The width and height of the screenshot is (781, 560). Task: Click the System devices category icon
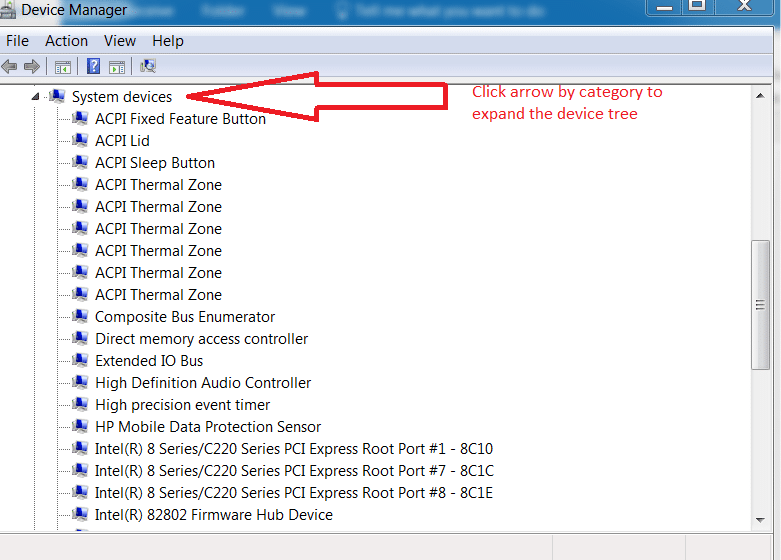[57, 97]
